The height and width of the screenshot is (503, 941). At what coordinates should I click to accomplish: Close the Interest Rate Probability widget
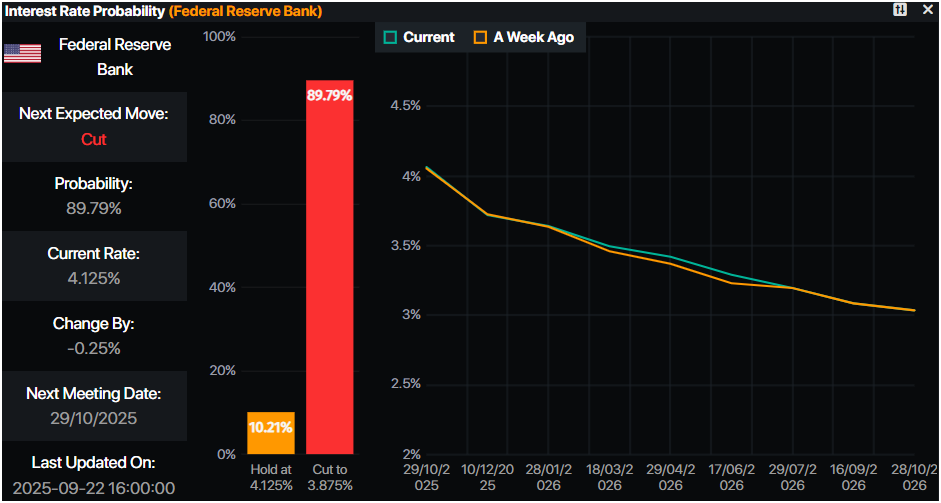pos(926,10)
